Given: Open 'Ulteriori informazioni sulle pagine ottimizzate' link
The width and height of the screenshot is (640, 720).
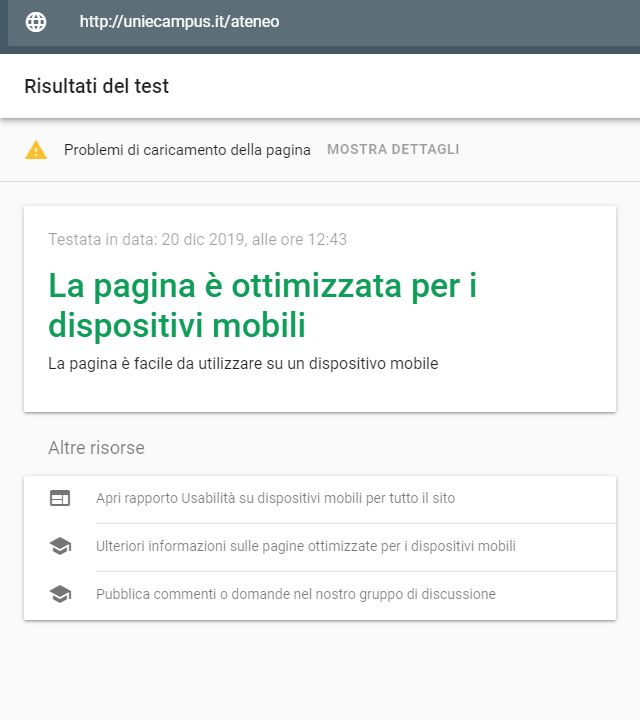Looking at the screenshot, I should pyautogui.click(x=306, y=546).
